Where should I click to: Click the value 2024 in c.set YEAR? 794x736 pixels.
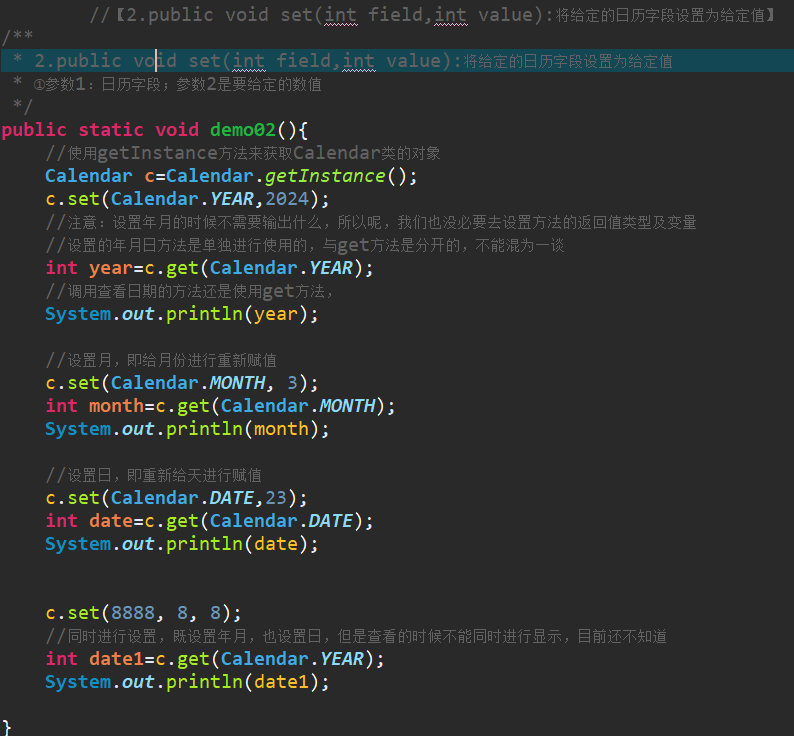[287, 199]
